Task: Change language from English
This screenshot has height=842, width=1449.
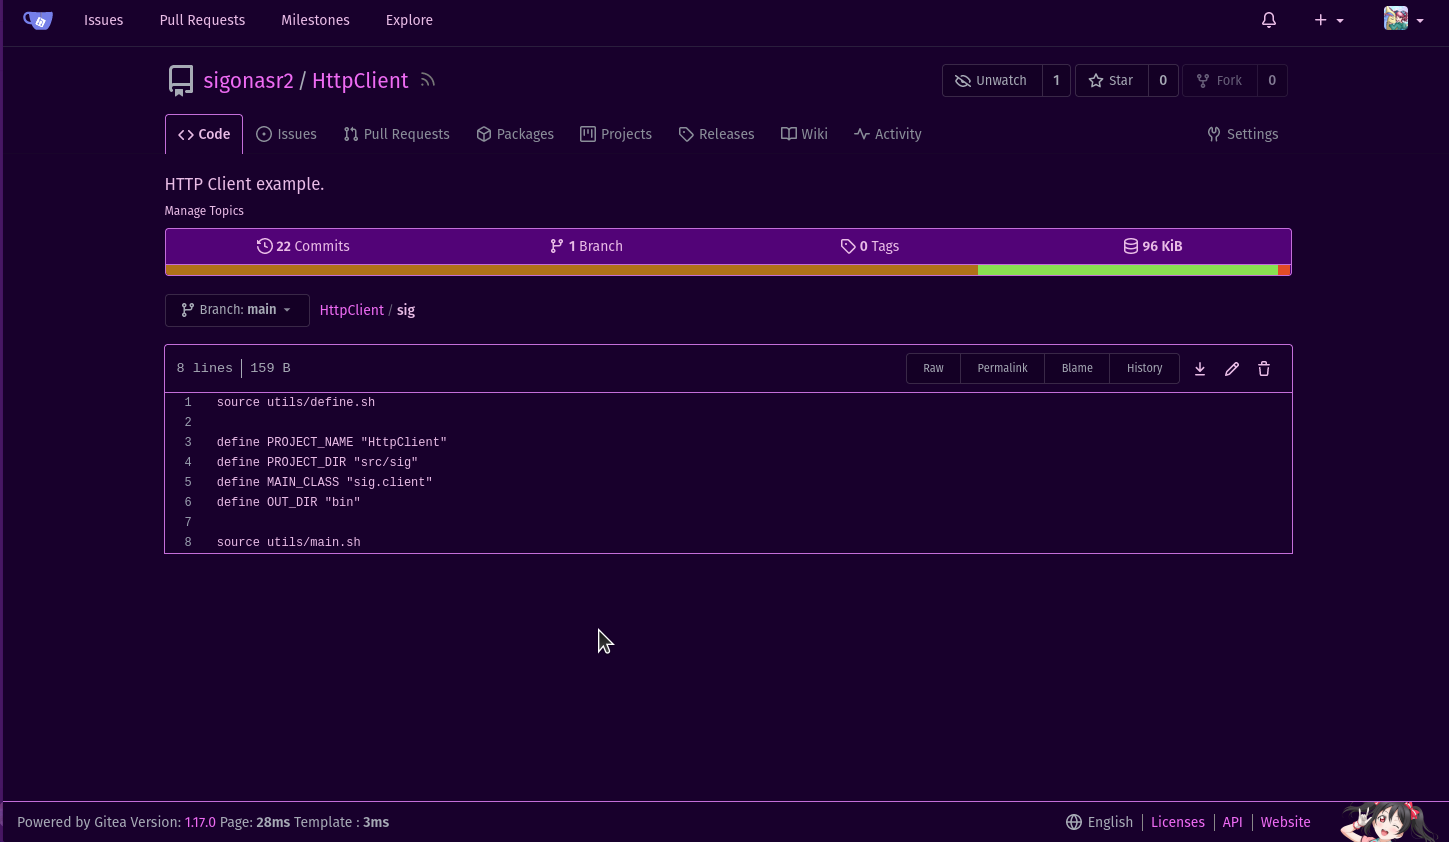Action: (x=1100, y=822)
